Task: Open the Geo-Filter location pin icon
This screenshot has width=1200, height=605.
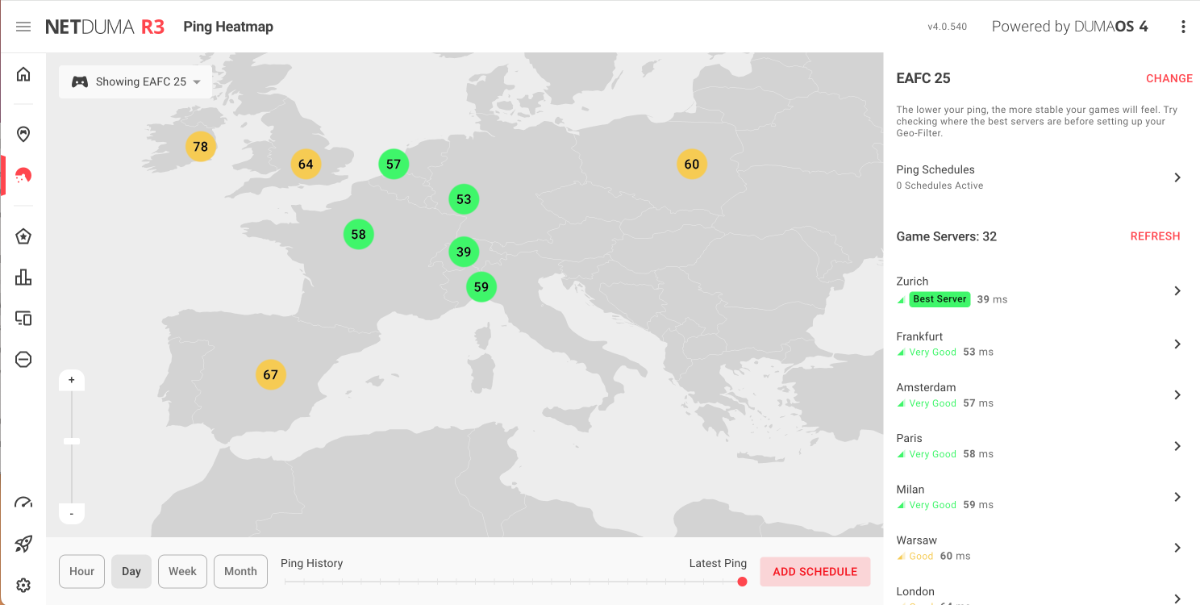Action: tap(23, 134)
